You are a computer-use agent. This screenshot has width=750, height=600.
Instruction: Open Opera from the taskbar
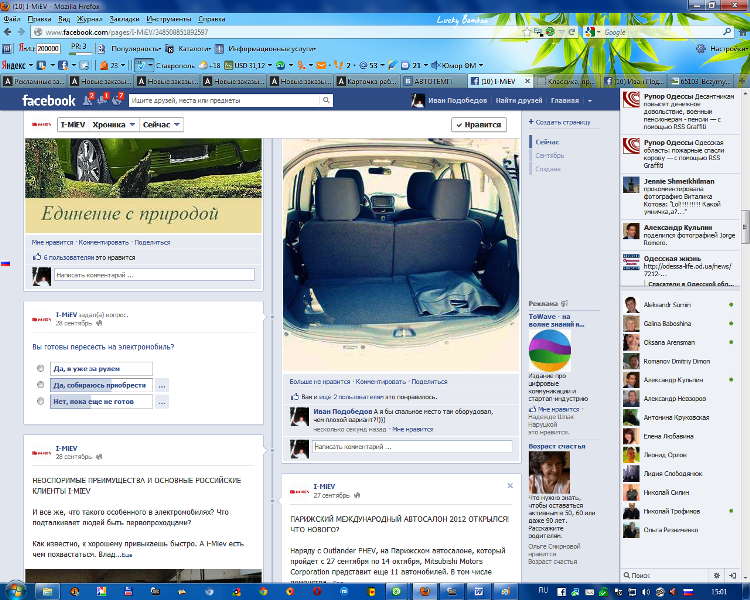317,591
